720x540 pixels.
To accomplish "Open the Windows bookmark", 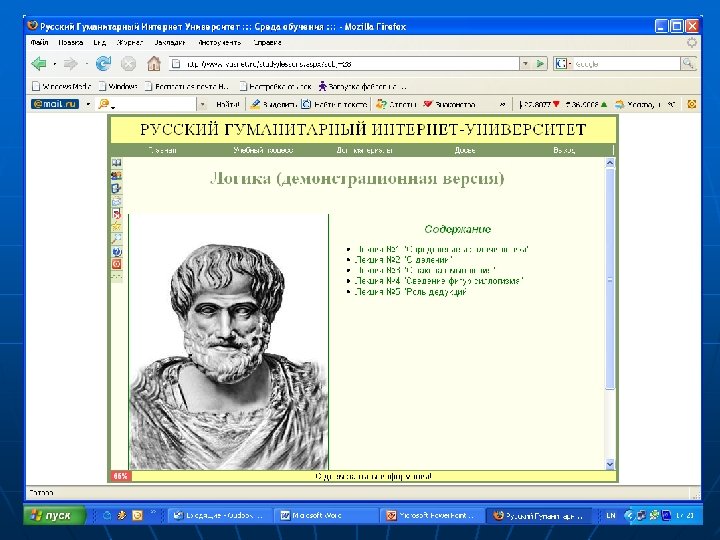I will coord(118,86).
